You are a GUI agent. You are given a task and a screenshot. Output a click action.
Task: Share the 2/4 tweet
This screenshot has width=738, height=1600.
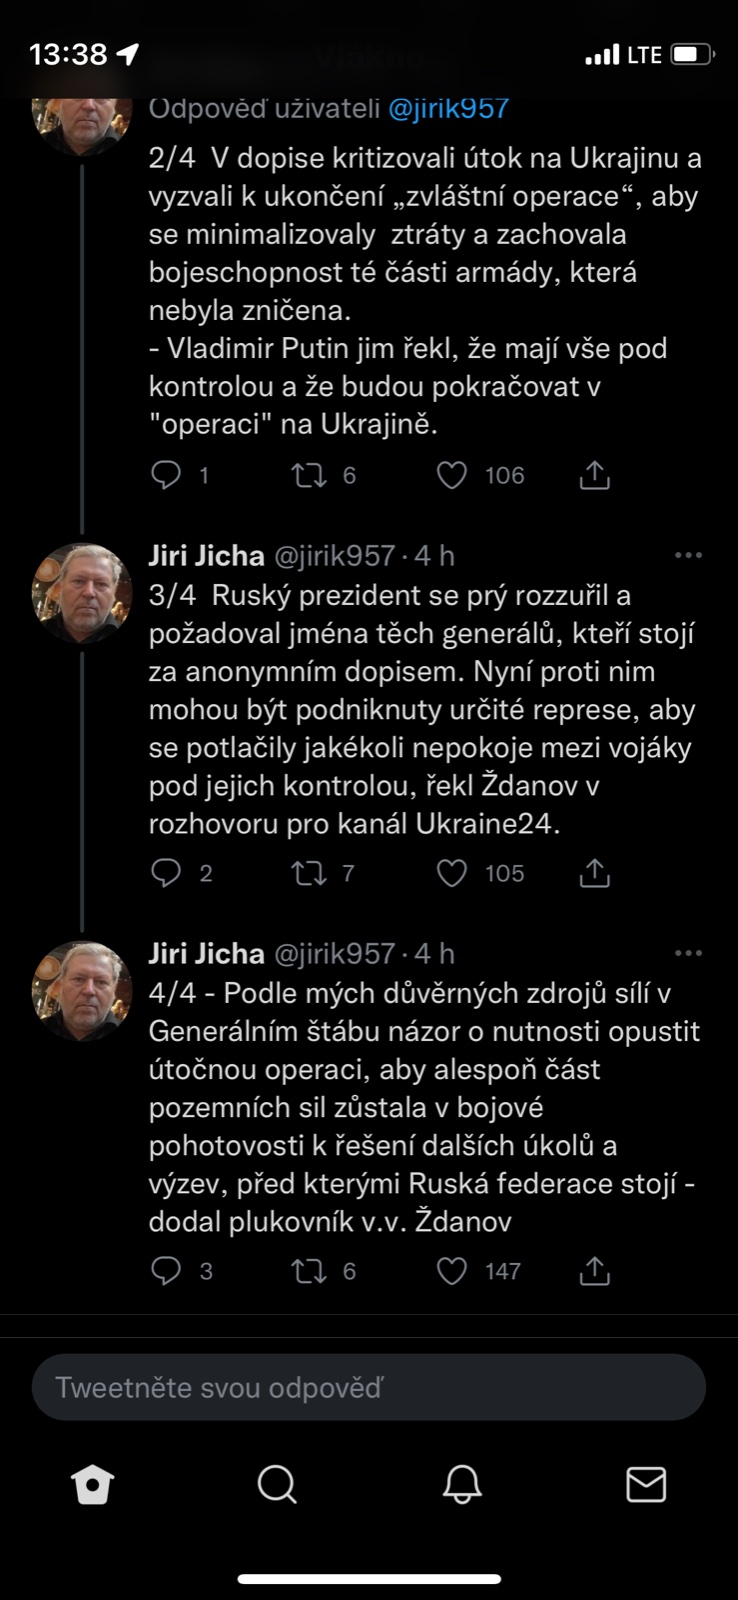(595, 475)
